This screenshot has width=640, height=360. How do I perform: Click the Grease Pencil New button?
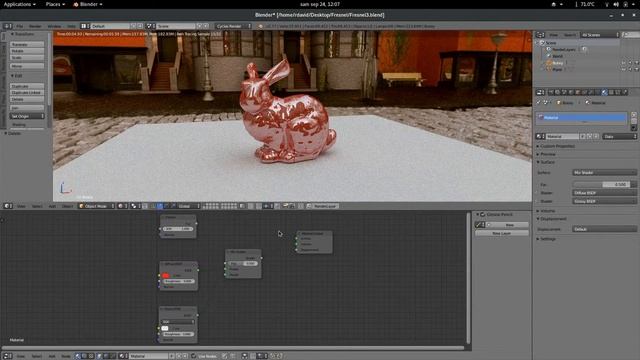click(x=508, y=225)
